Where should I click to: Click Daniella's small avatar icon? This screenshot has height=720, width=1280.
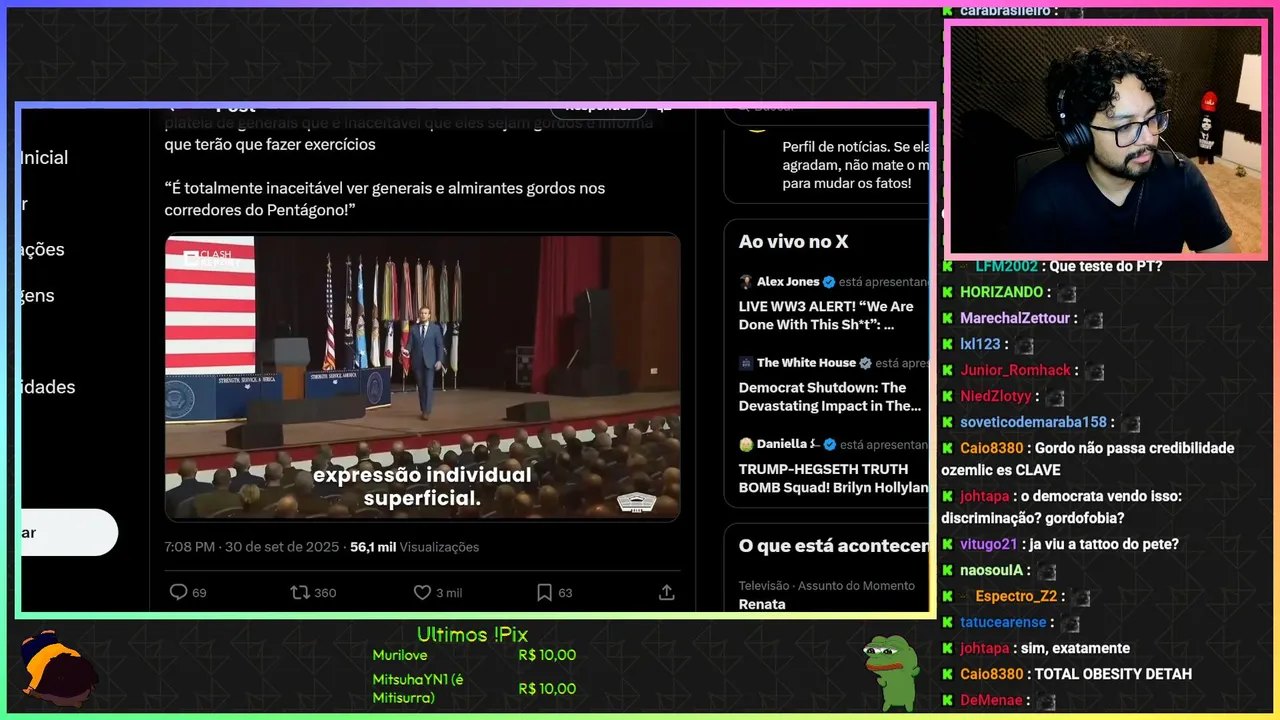pos(746,444)
